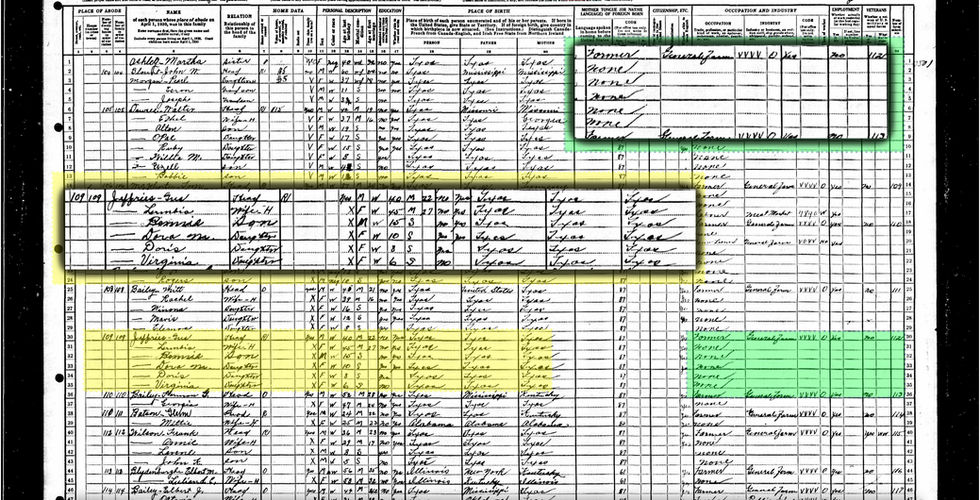980x500 pixels.
Task: Click Gus's age 40 in the enlarged callout
Action: coord(393,198)
